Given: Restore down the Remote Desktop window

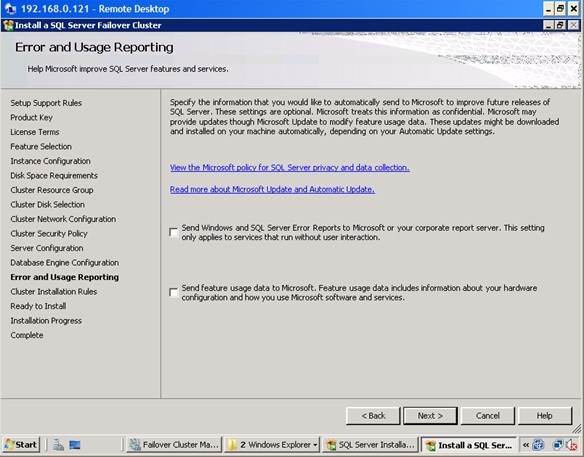Looking at the screenshot, I should [561, 9].
